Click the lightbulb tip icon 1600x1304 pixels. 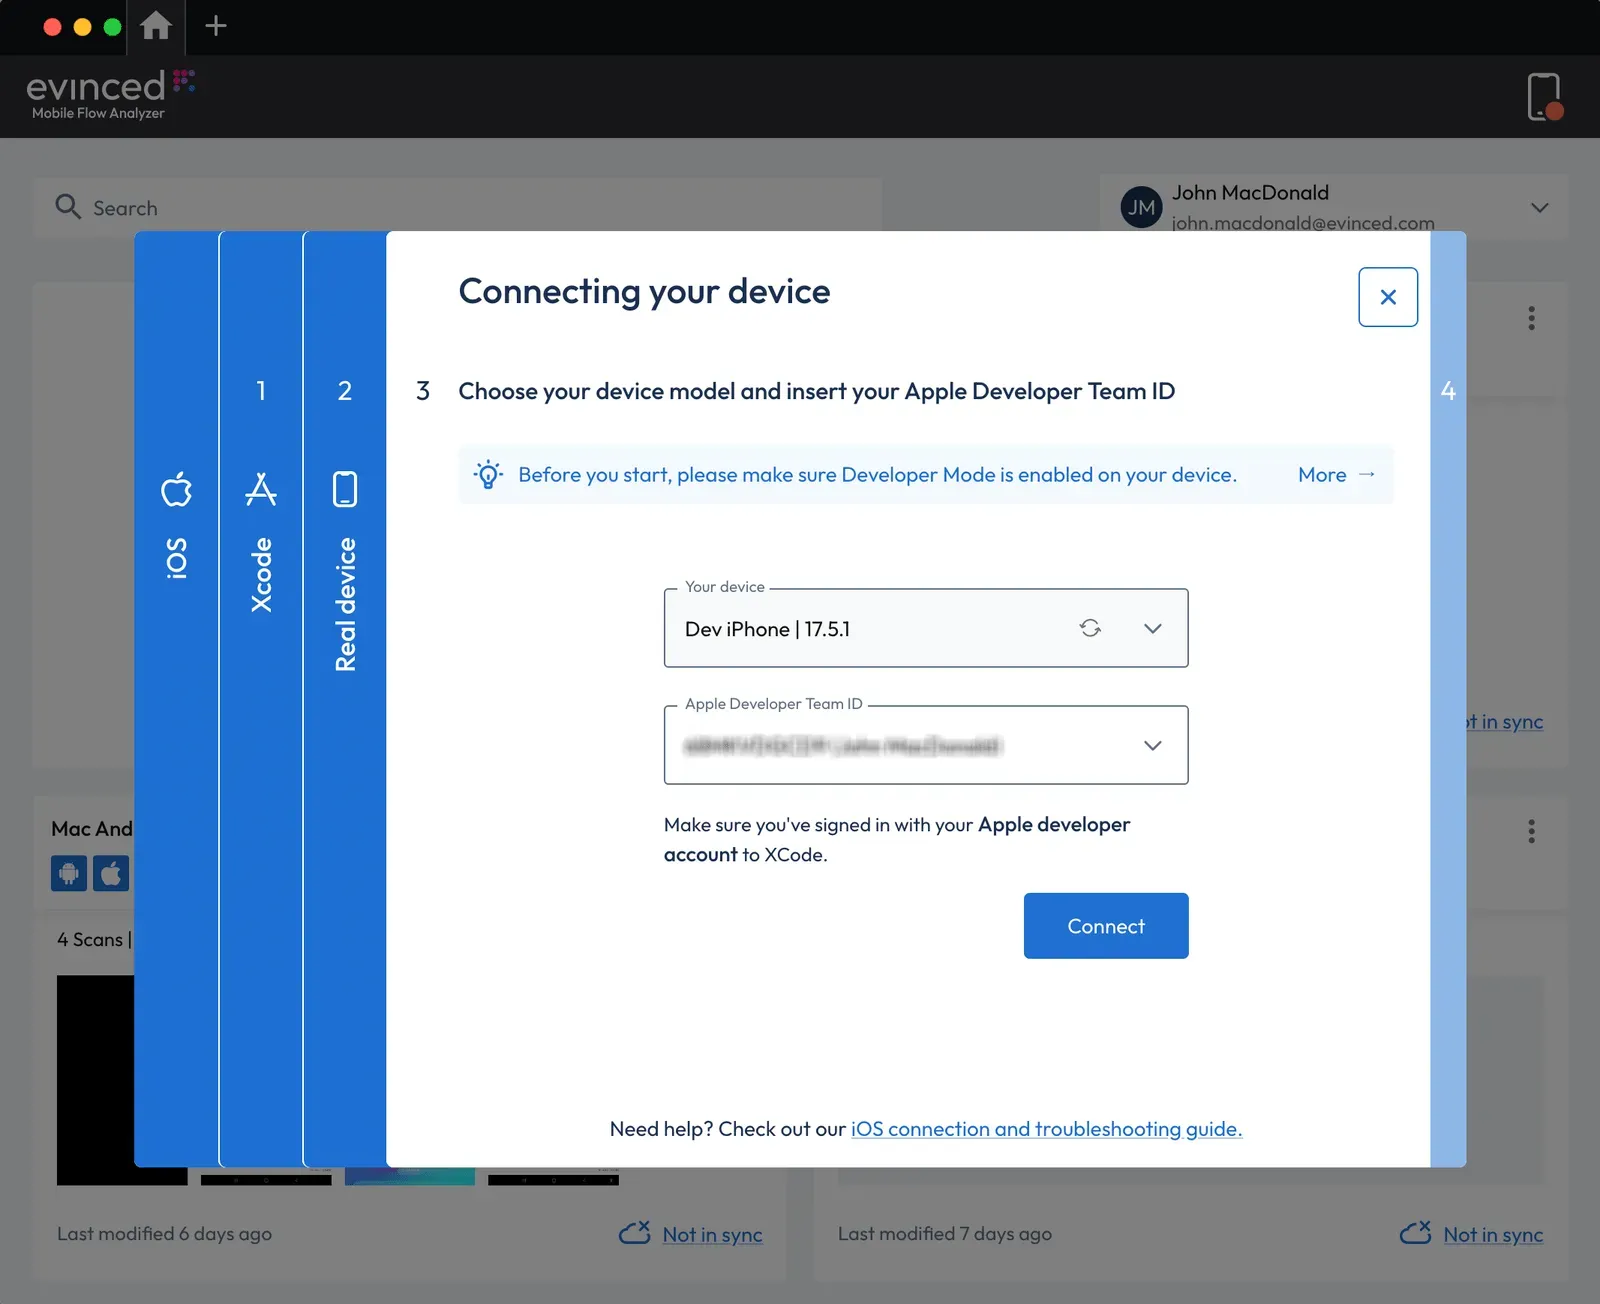(x=488, y=474)
